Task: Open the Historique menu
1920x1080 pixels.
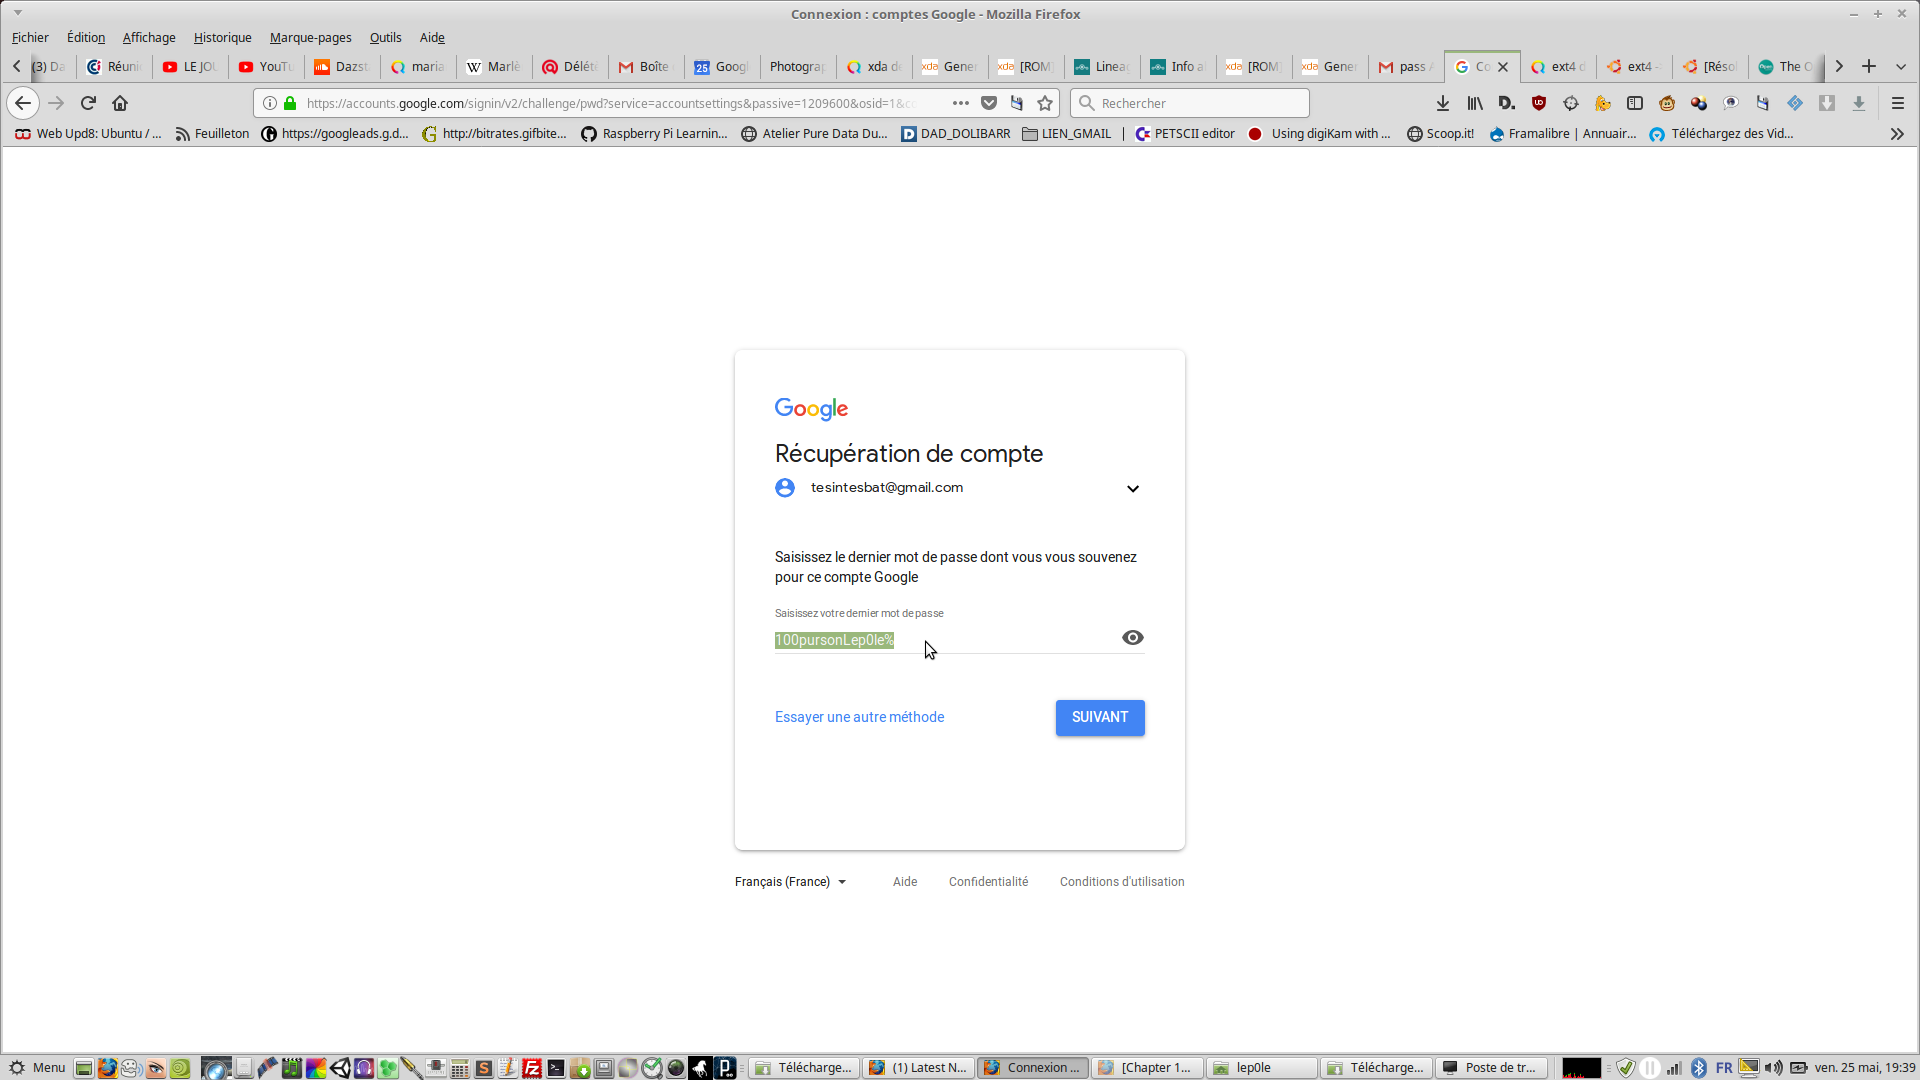Action: pos(222,37)
